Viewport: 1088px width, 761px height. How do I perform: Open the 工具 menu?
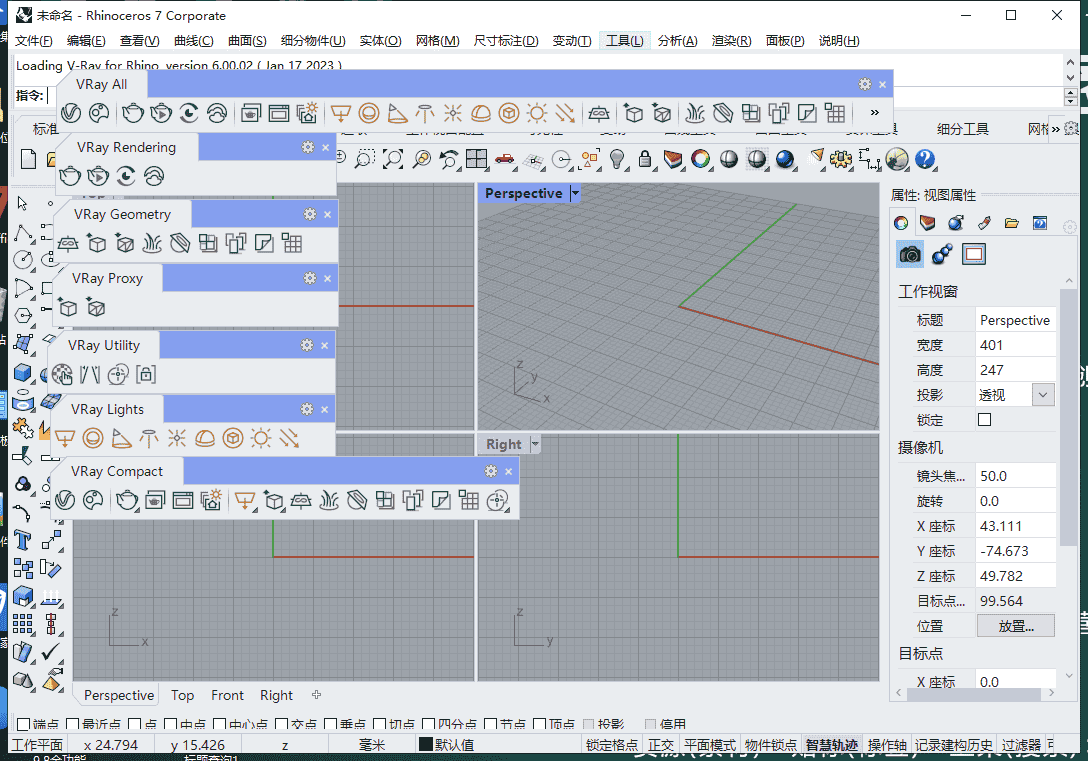pos(625,42)
